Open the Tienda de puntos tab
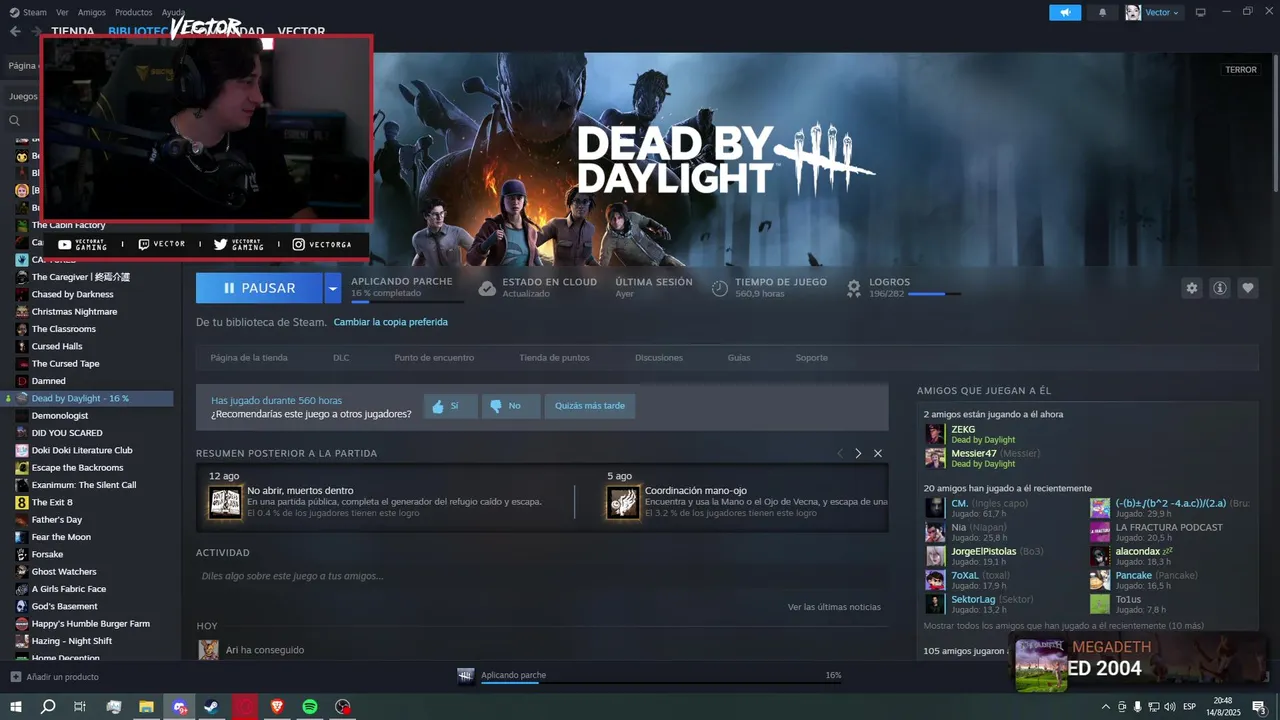Viewport: 1280px width, 720px height. click(554, 358)
